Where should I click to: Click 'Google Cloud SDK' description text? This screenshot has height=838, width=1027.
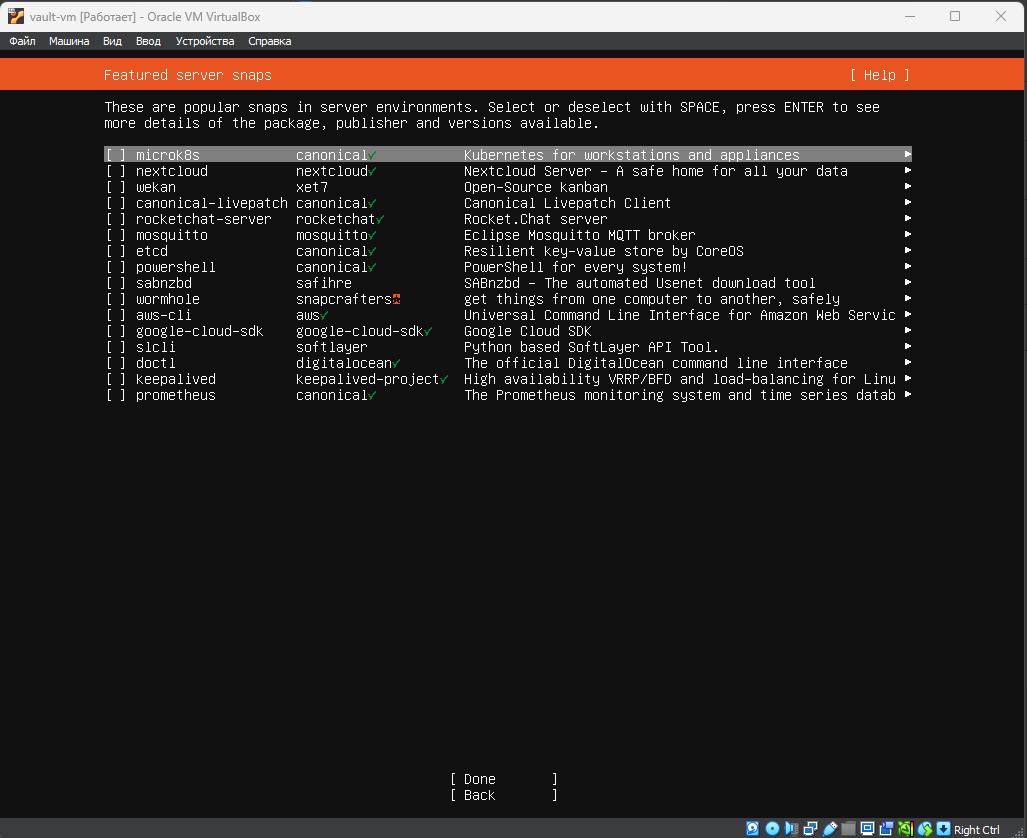[528, 332]
